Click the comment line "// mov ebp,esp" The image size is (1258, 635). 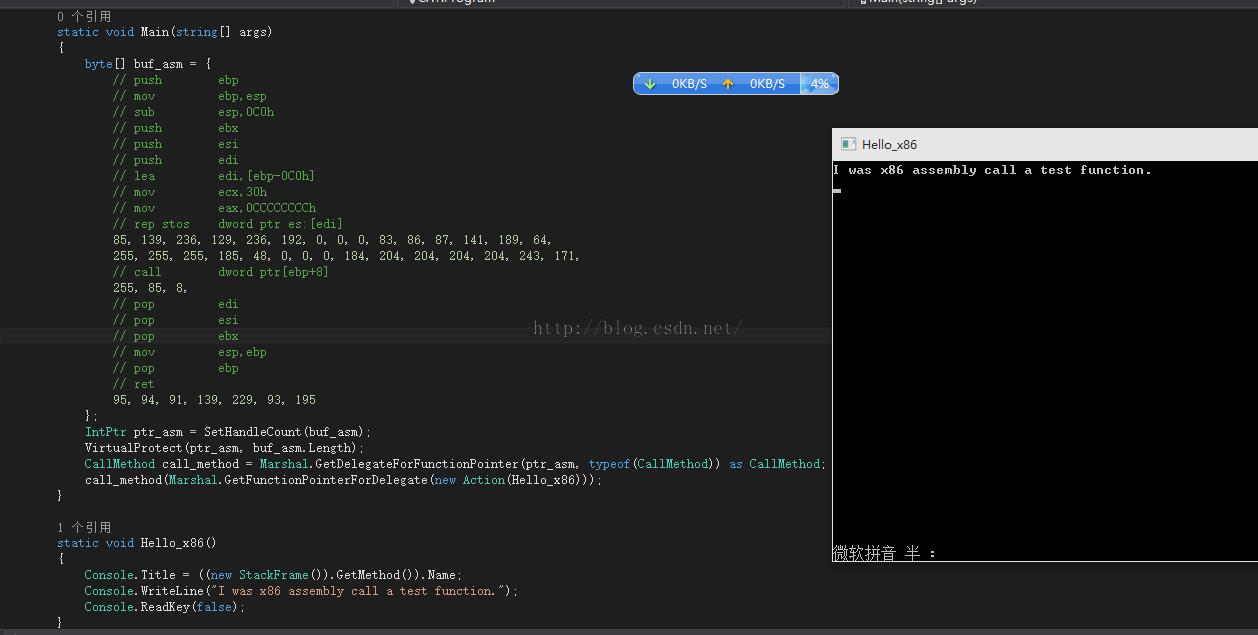click(x=190, y=96)
